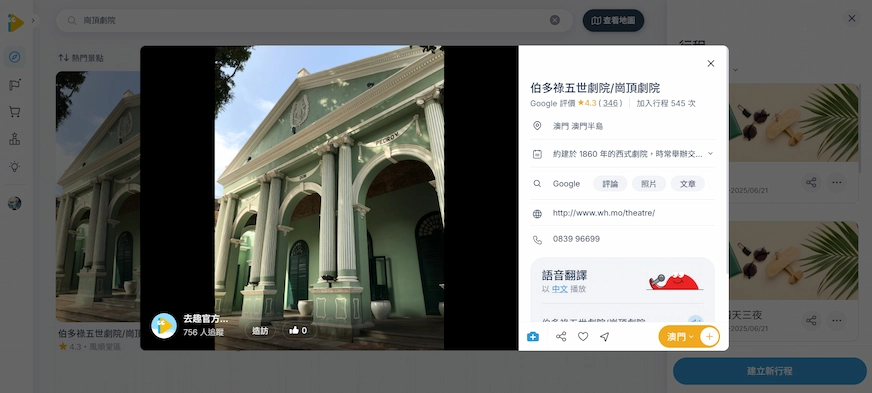Expand the left sidebar with chevron arrow
Screen dimensions: 872x393
click(x=33, y=21)
